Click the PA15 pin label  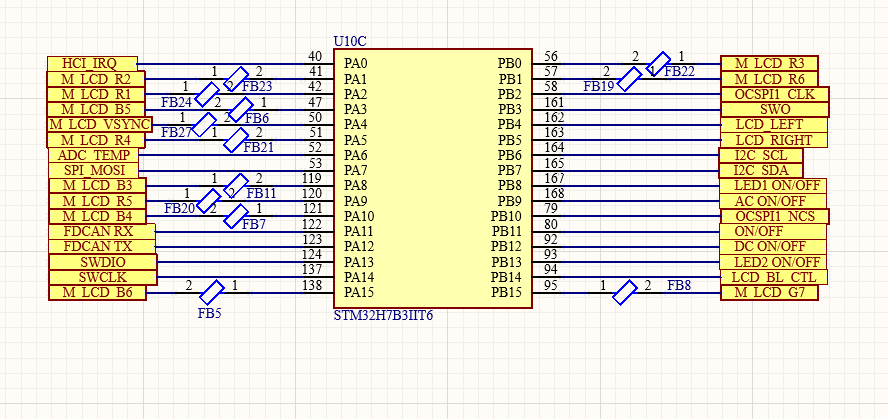[359, 293]
